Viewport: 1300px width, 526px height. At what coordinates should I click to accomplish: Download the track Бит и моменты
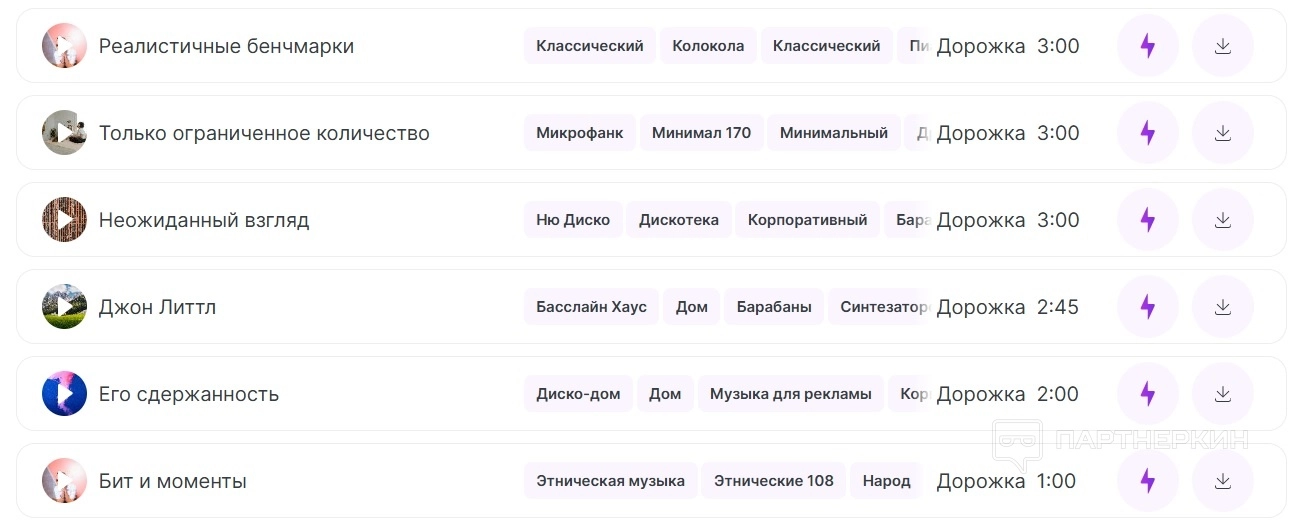coord(1222,481)
